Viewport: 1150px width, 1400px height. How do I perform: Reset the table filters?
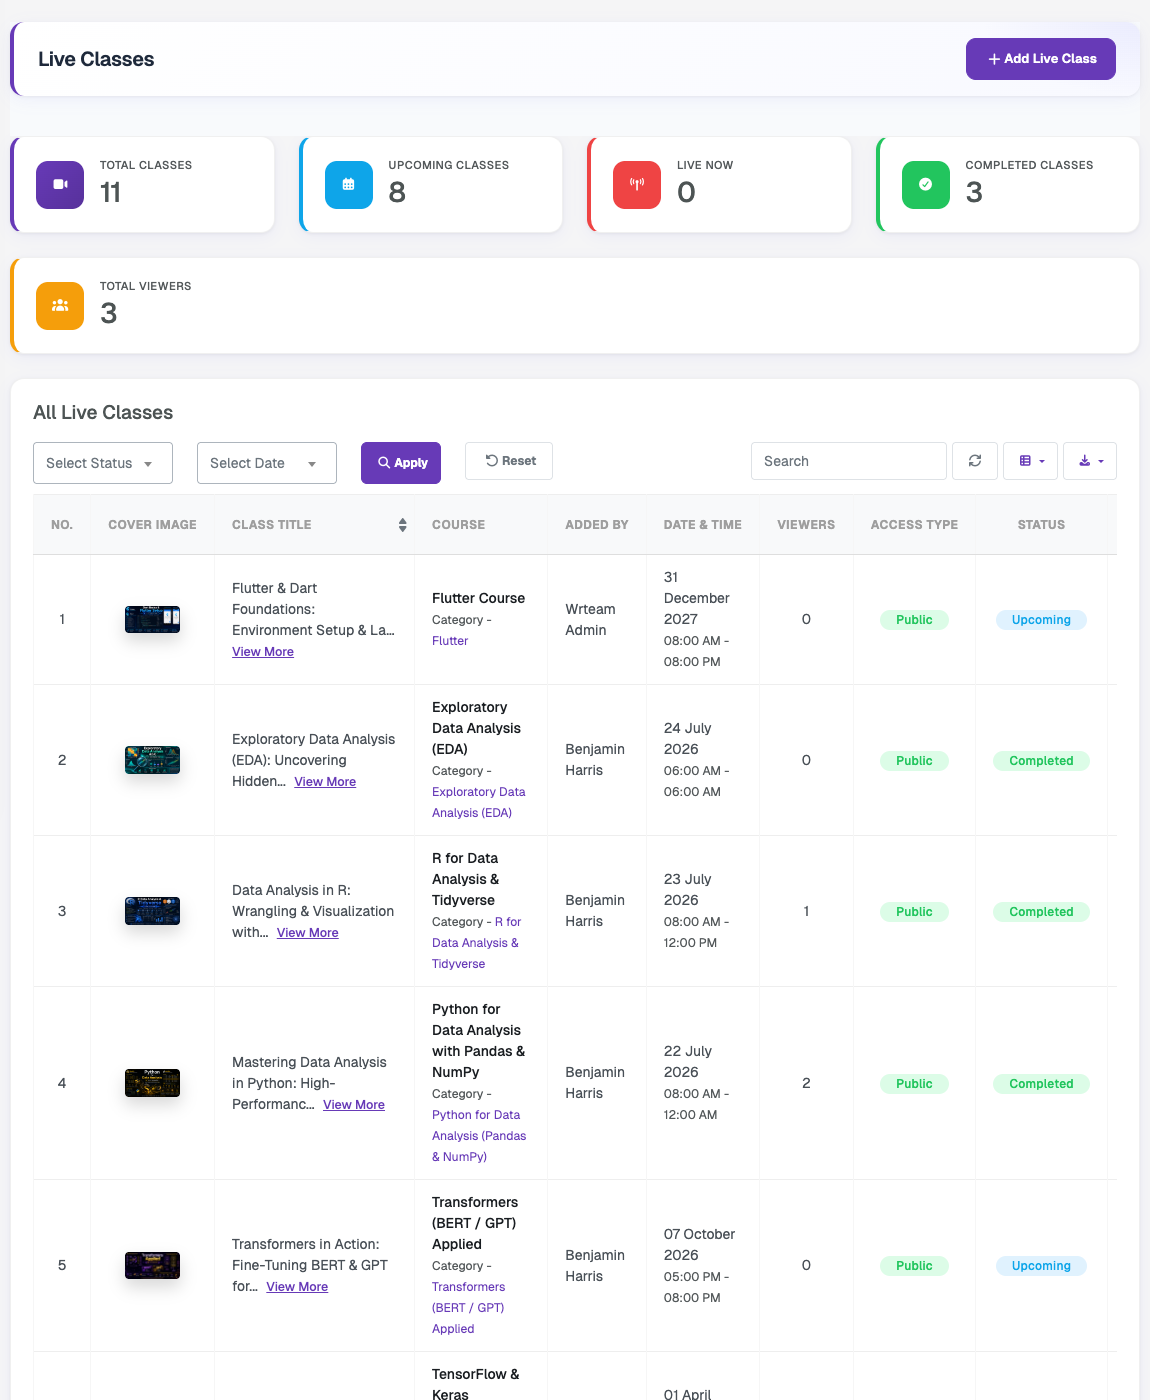click(509, 461)
